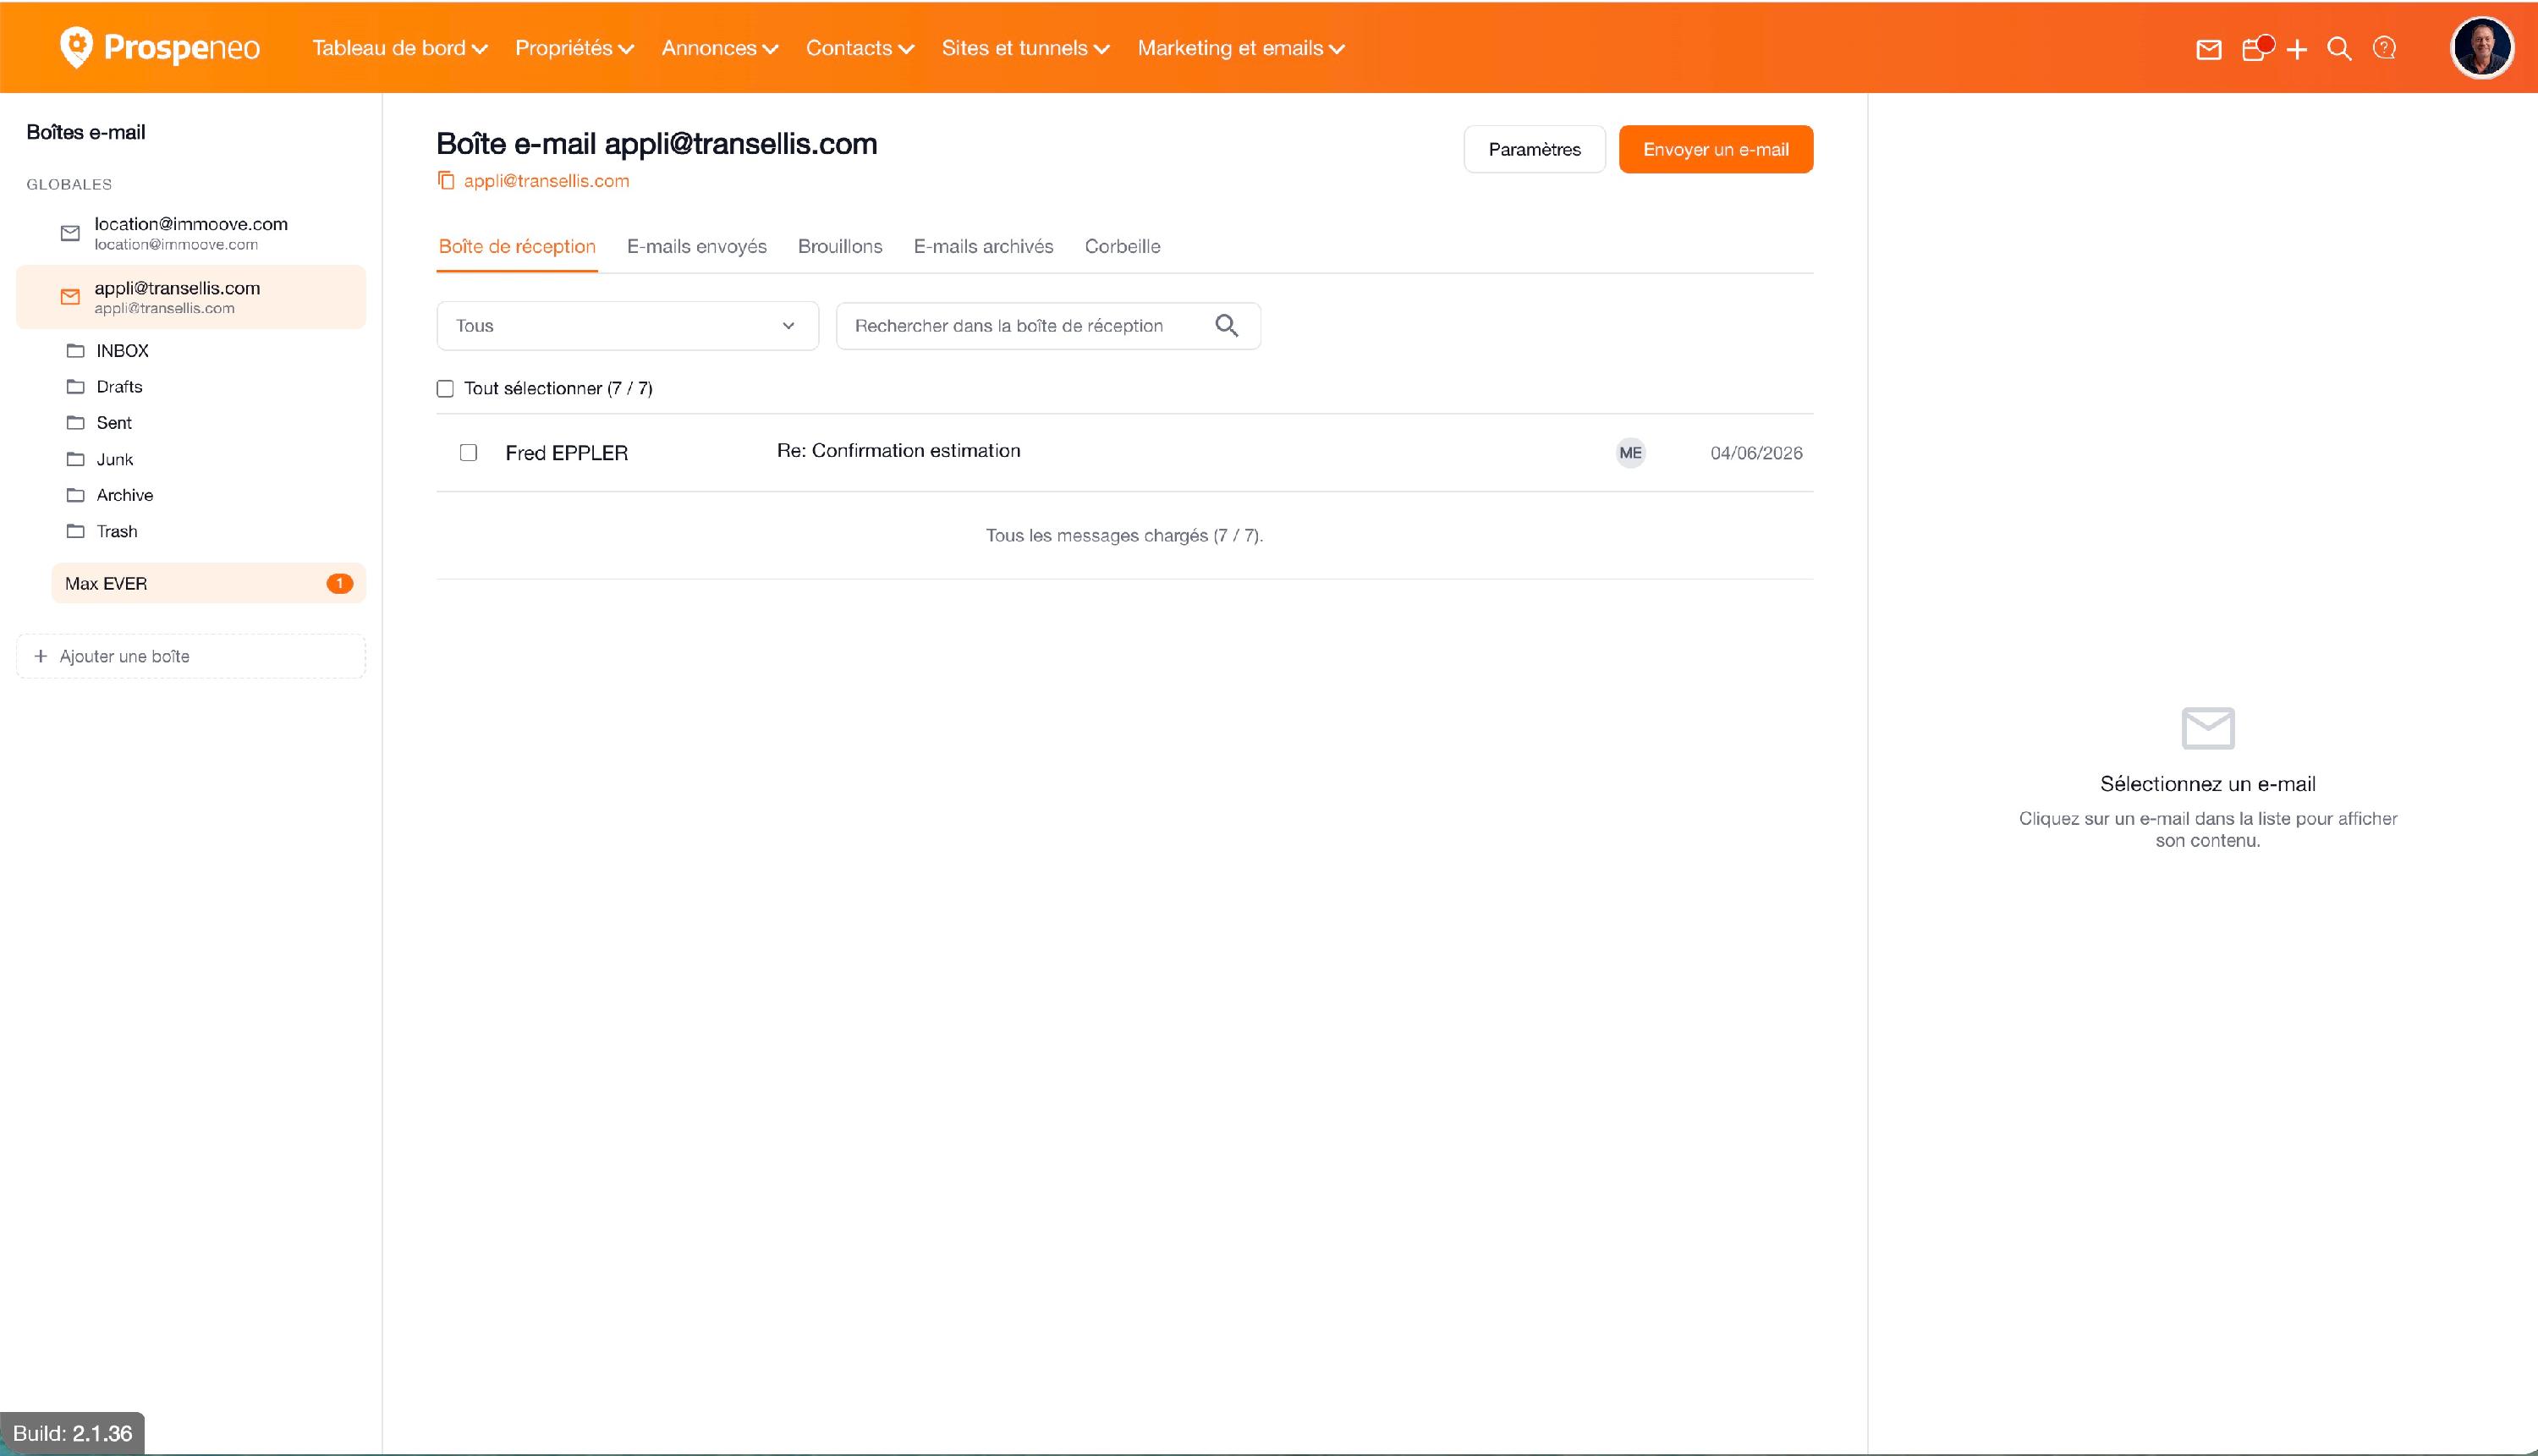Open the Sent folder label
The height and width of the screenshot is (1456, 2538).
(114, 423)
